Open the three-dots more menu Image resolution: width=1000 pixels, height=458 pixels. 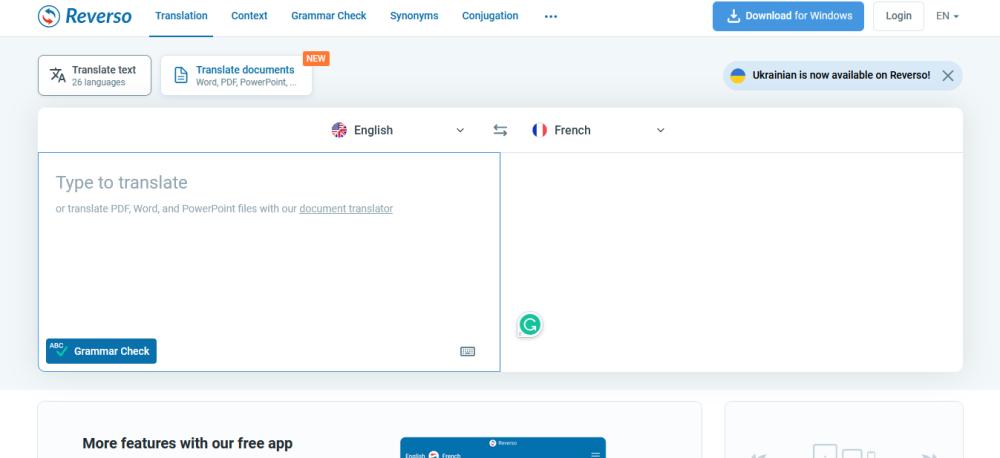pos(551,17)
